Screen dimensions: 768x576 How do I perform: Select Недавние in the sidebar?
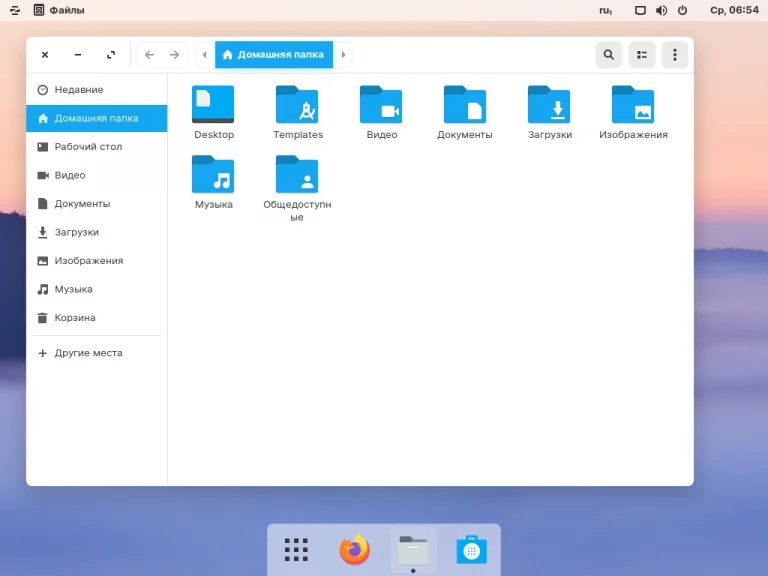pos(78,90)
